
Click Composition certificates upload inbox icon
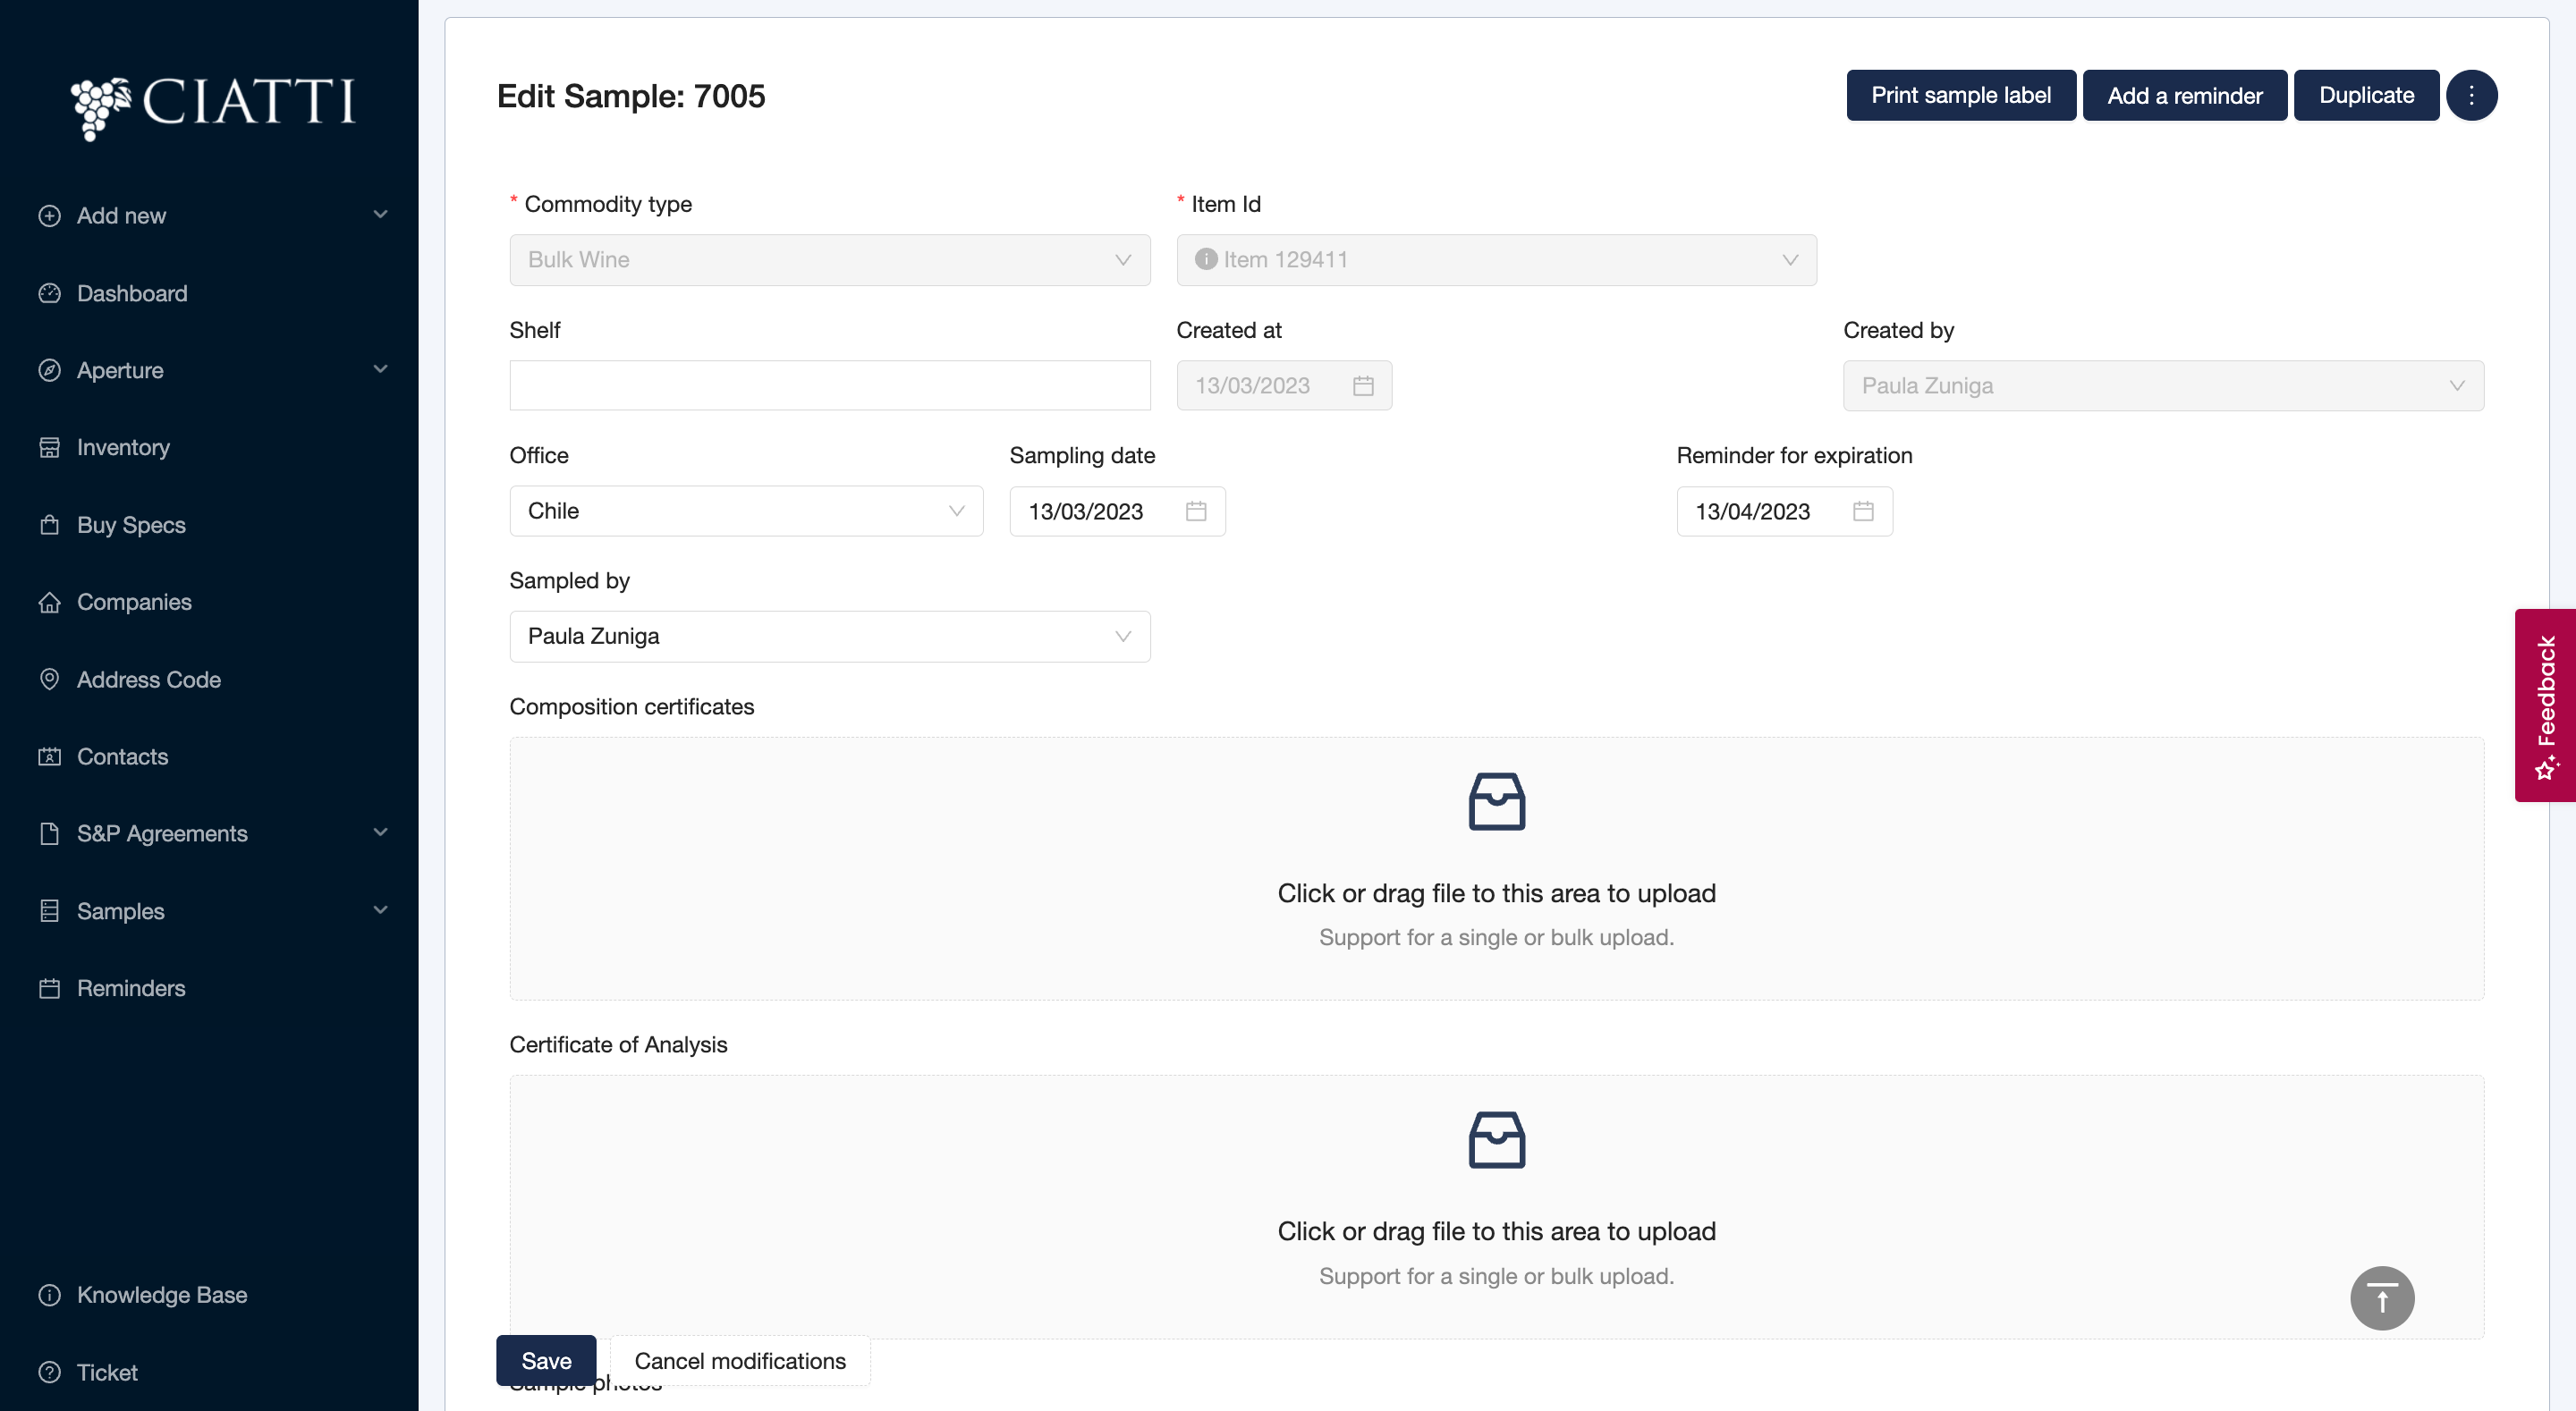[1496, 802]
